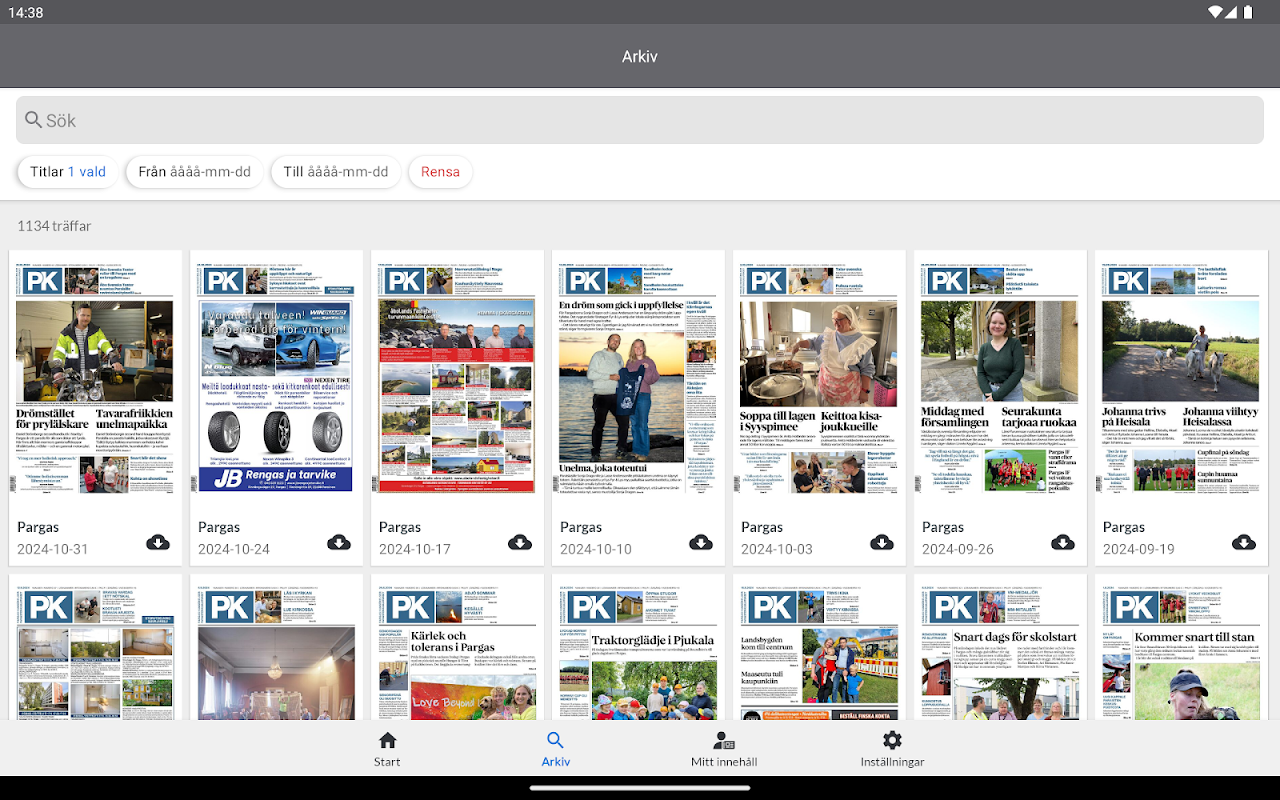Image resolution: width=1280 pixels, height=800 pixels.
Task: Set the Från date filter
Action: tap(194, 172)
